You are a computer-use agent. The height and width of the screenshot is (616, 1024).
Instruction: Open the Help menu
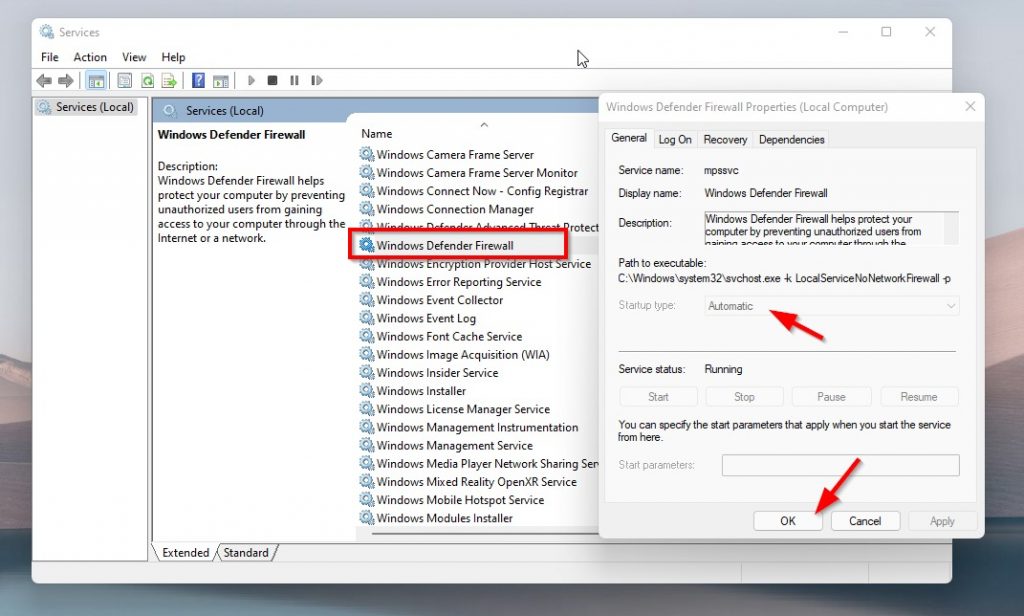click(173, 57)
